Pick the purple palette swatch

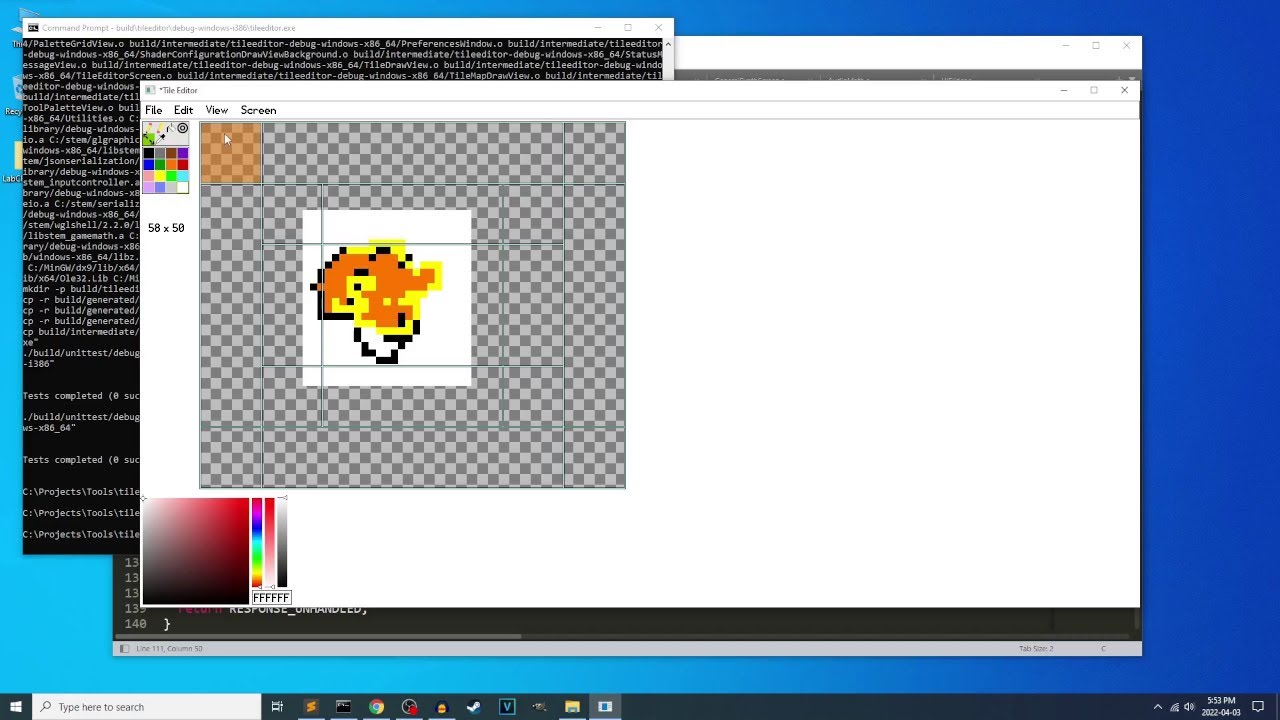(x=182, y=153)
